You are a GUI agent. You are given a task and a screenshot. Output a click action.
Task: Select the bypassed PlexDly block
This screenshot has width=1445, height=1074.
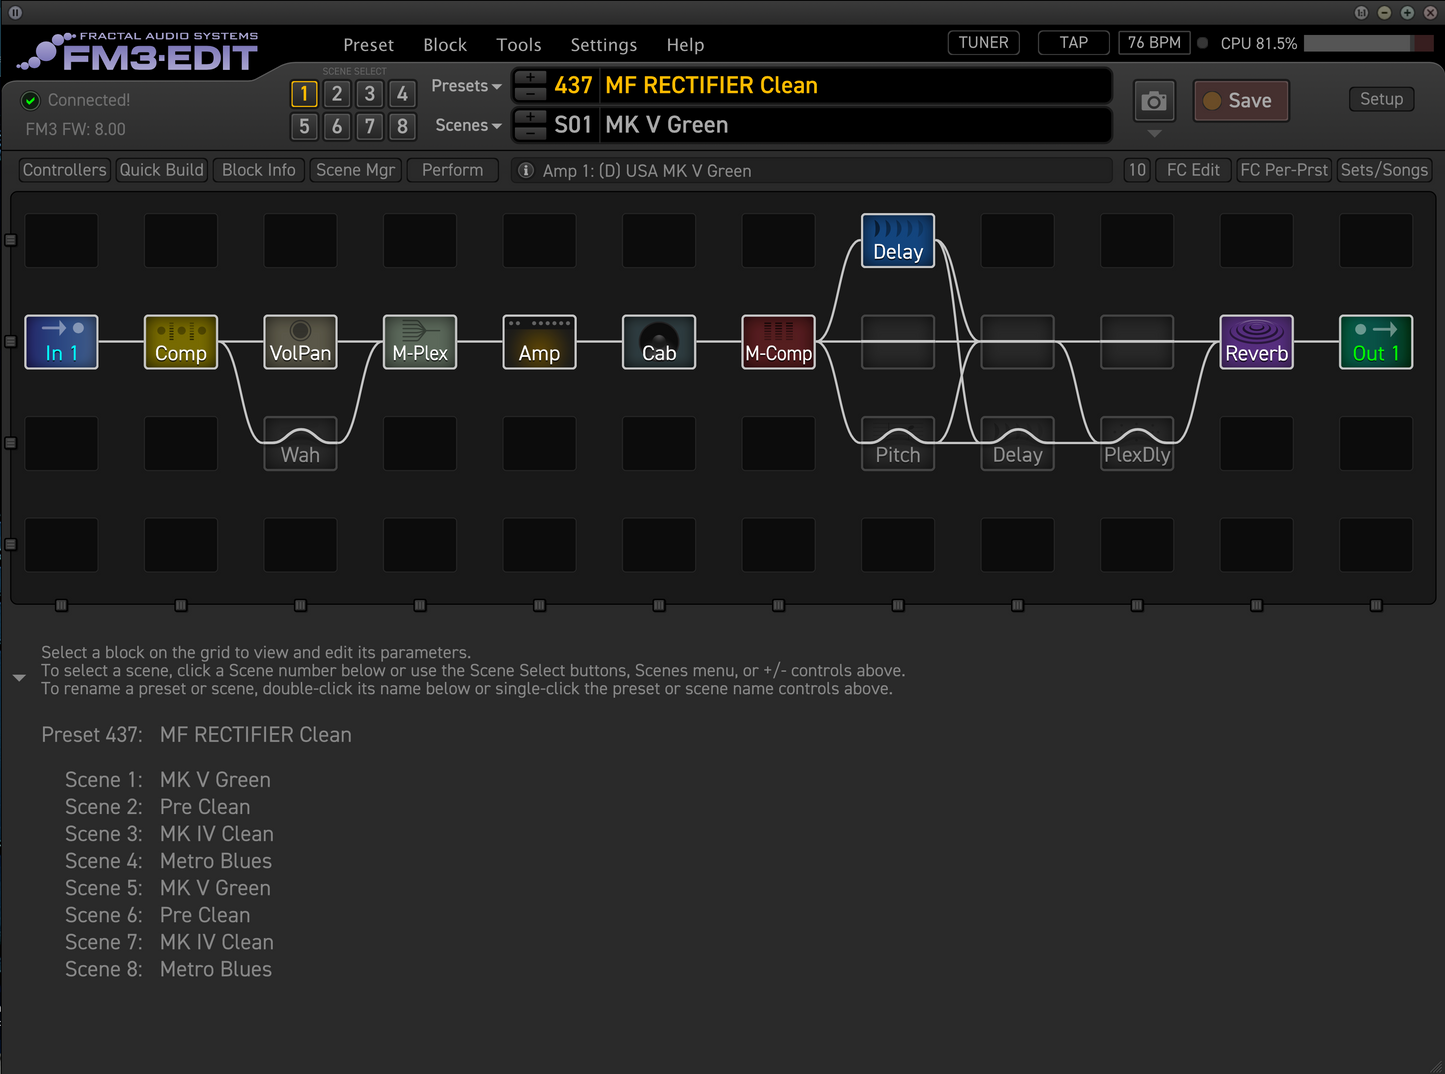(1137, 444)
